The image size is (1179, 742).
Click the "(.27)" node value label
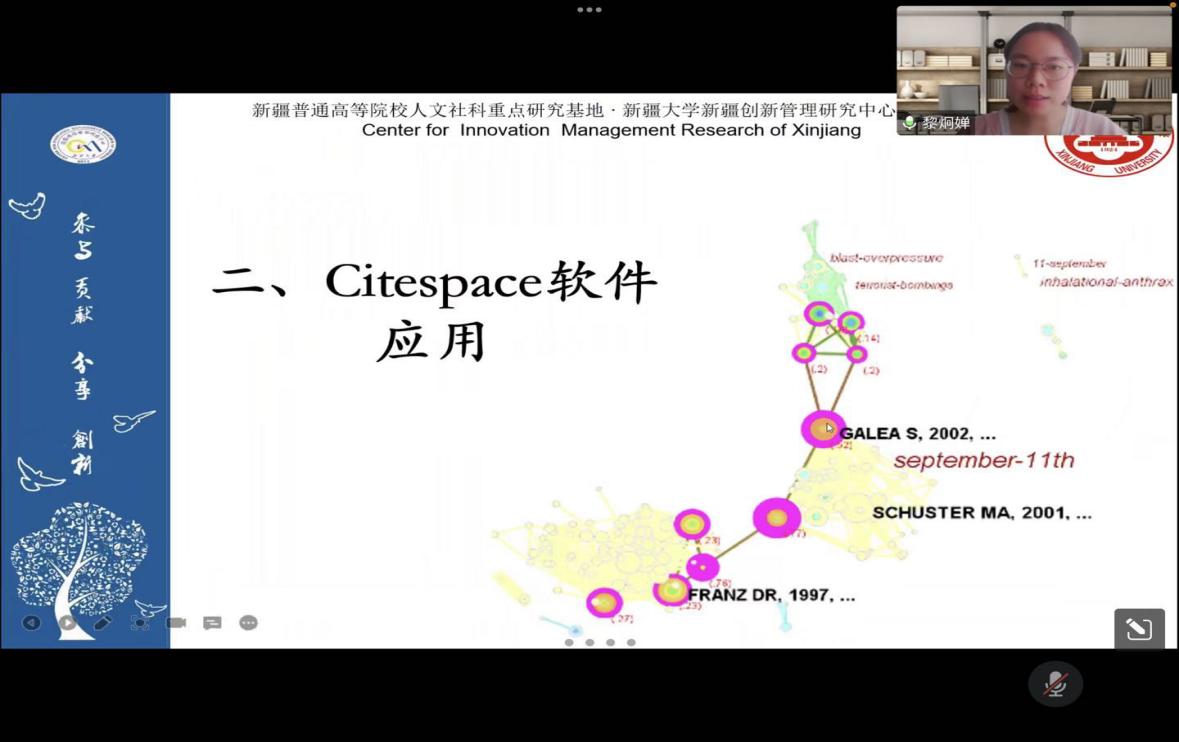(622, 619)
